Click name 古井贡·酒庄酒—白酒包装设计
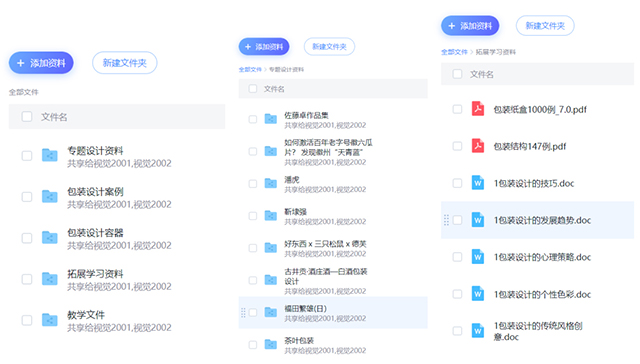The image size is (640, 364). tap(326, 276)
